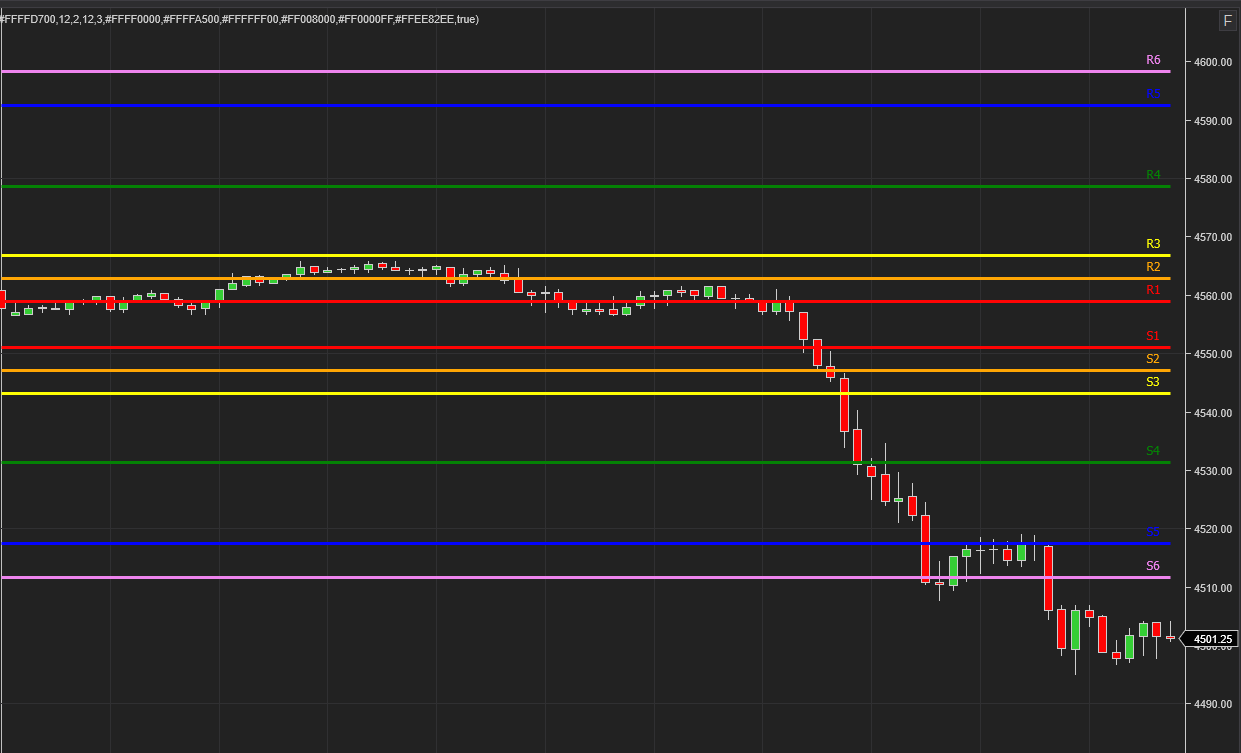Click the R6 resistance level label
This screenshot has height=753, width=1241.
pos(1153,60)
